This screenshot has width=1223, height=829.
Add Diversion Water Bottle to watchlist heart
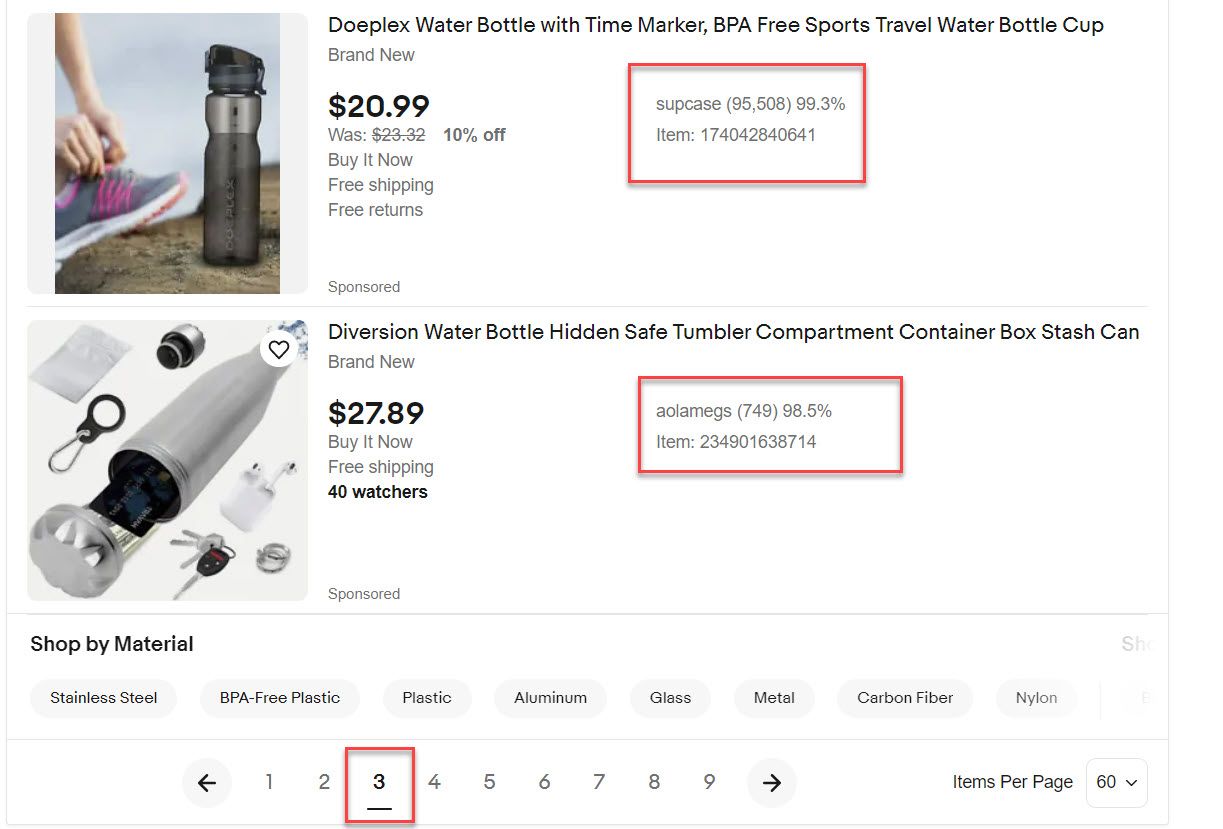click(279, 349)
